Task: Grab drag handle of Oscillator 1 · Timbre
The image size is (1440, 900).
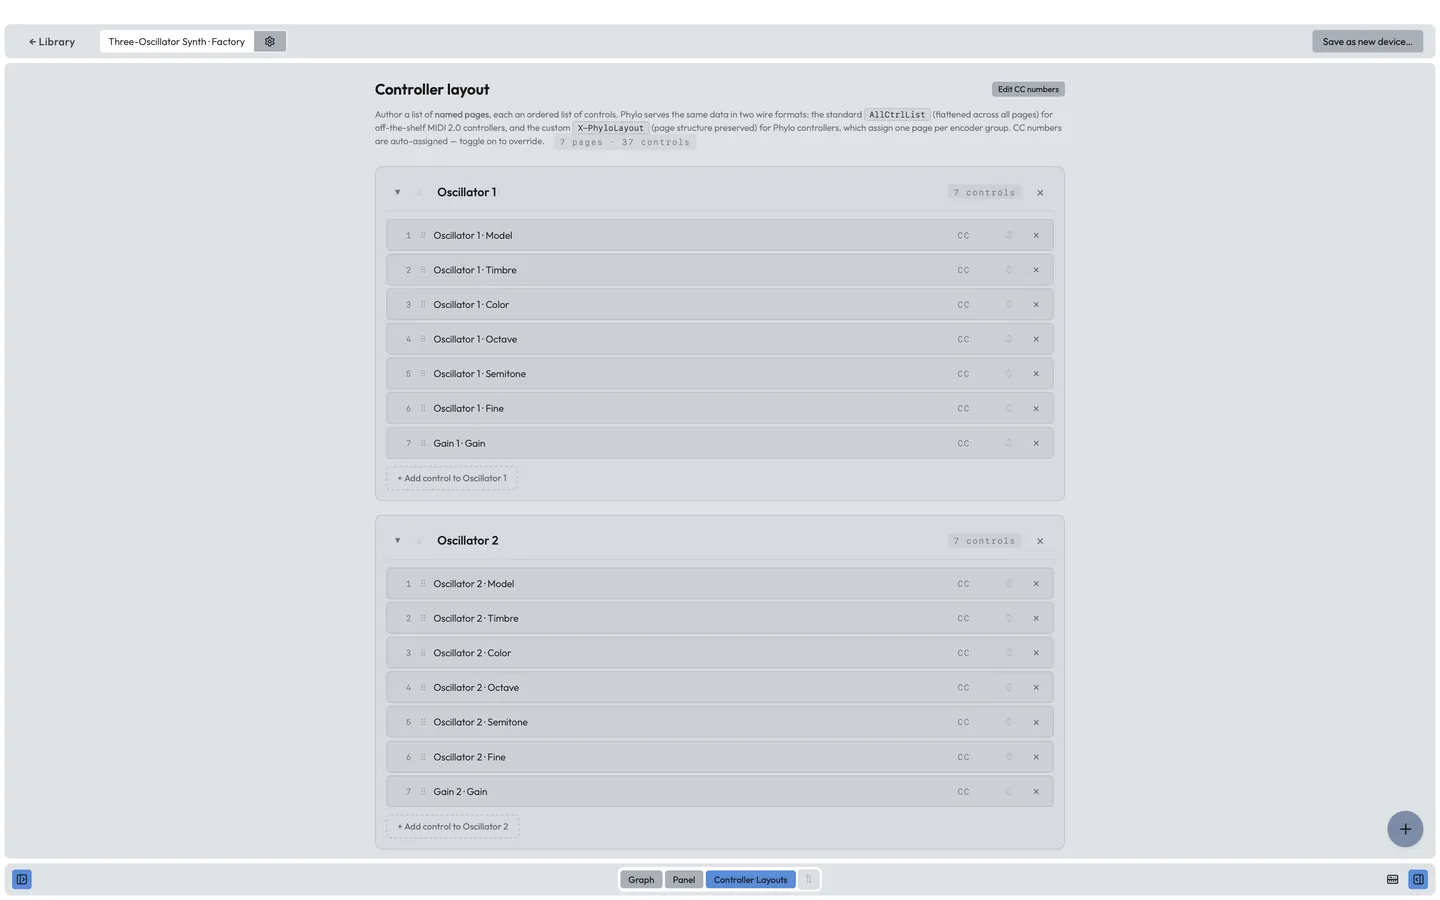Action: pyautogui.click(x=423, y=270)
